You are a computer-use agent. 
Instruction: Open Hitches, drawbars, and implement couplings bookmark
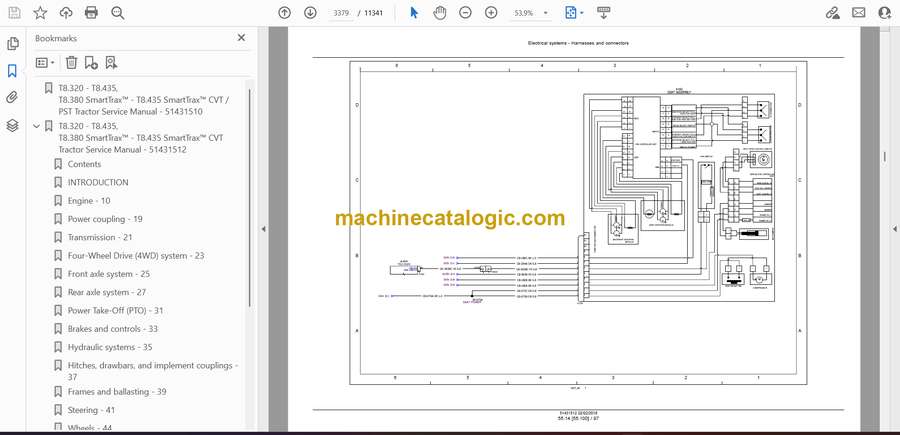[x=153, y=371]
